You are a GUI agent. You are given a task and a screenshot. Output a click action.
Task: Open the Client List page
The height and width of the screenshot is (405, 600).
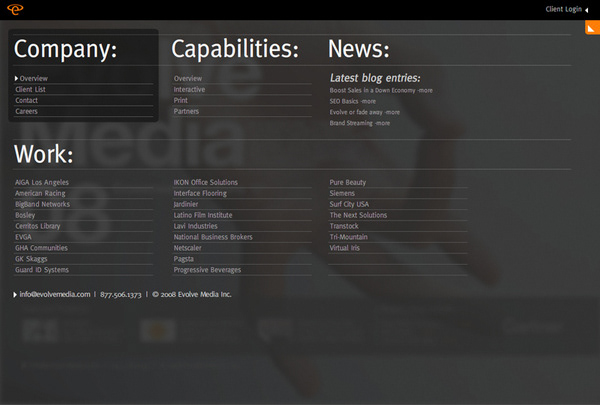[x=30, y=89]
